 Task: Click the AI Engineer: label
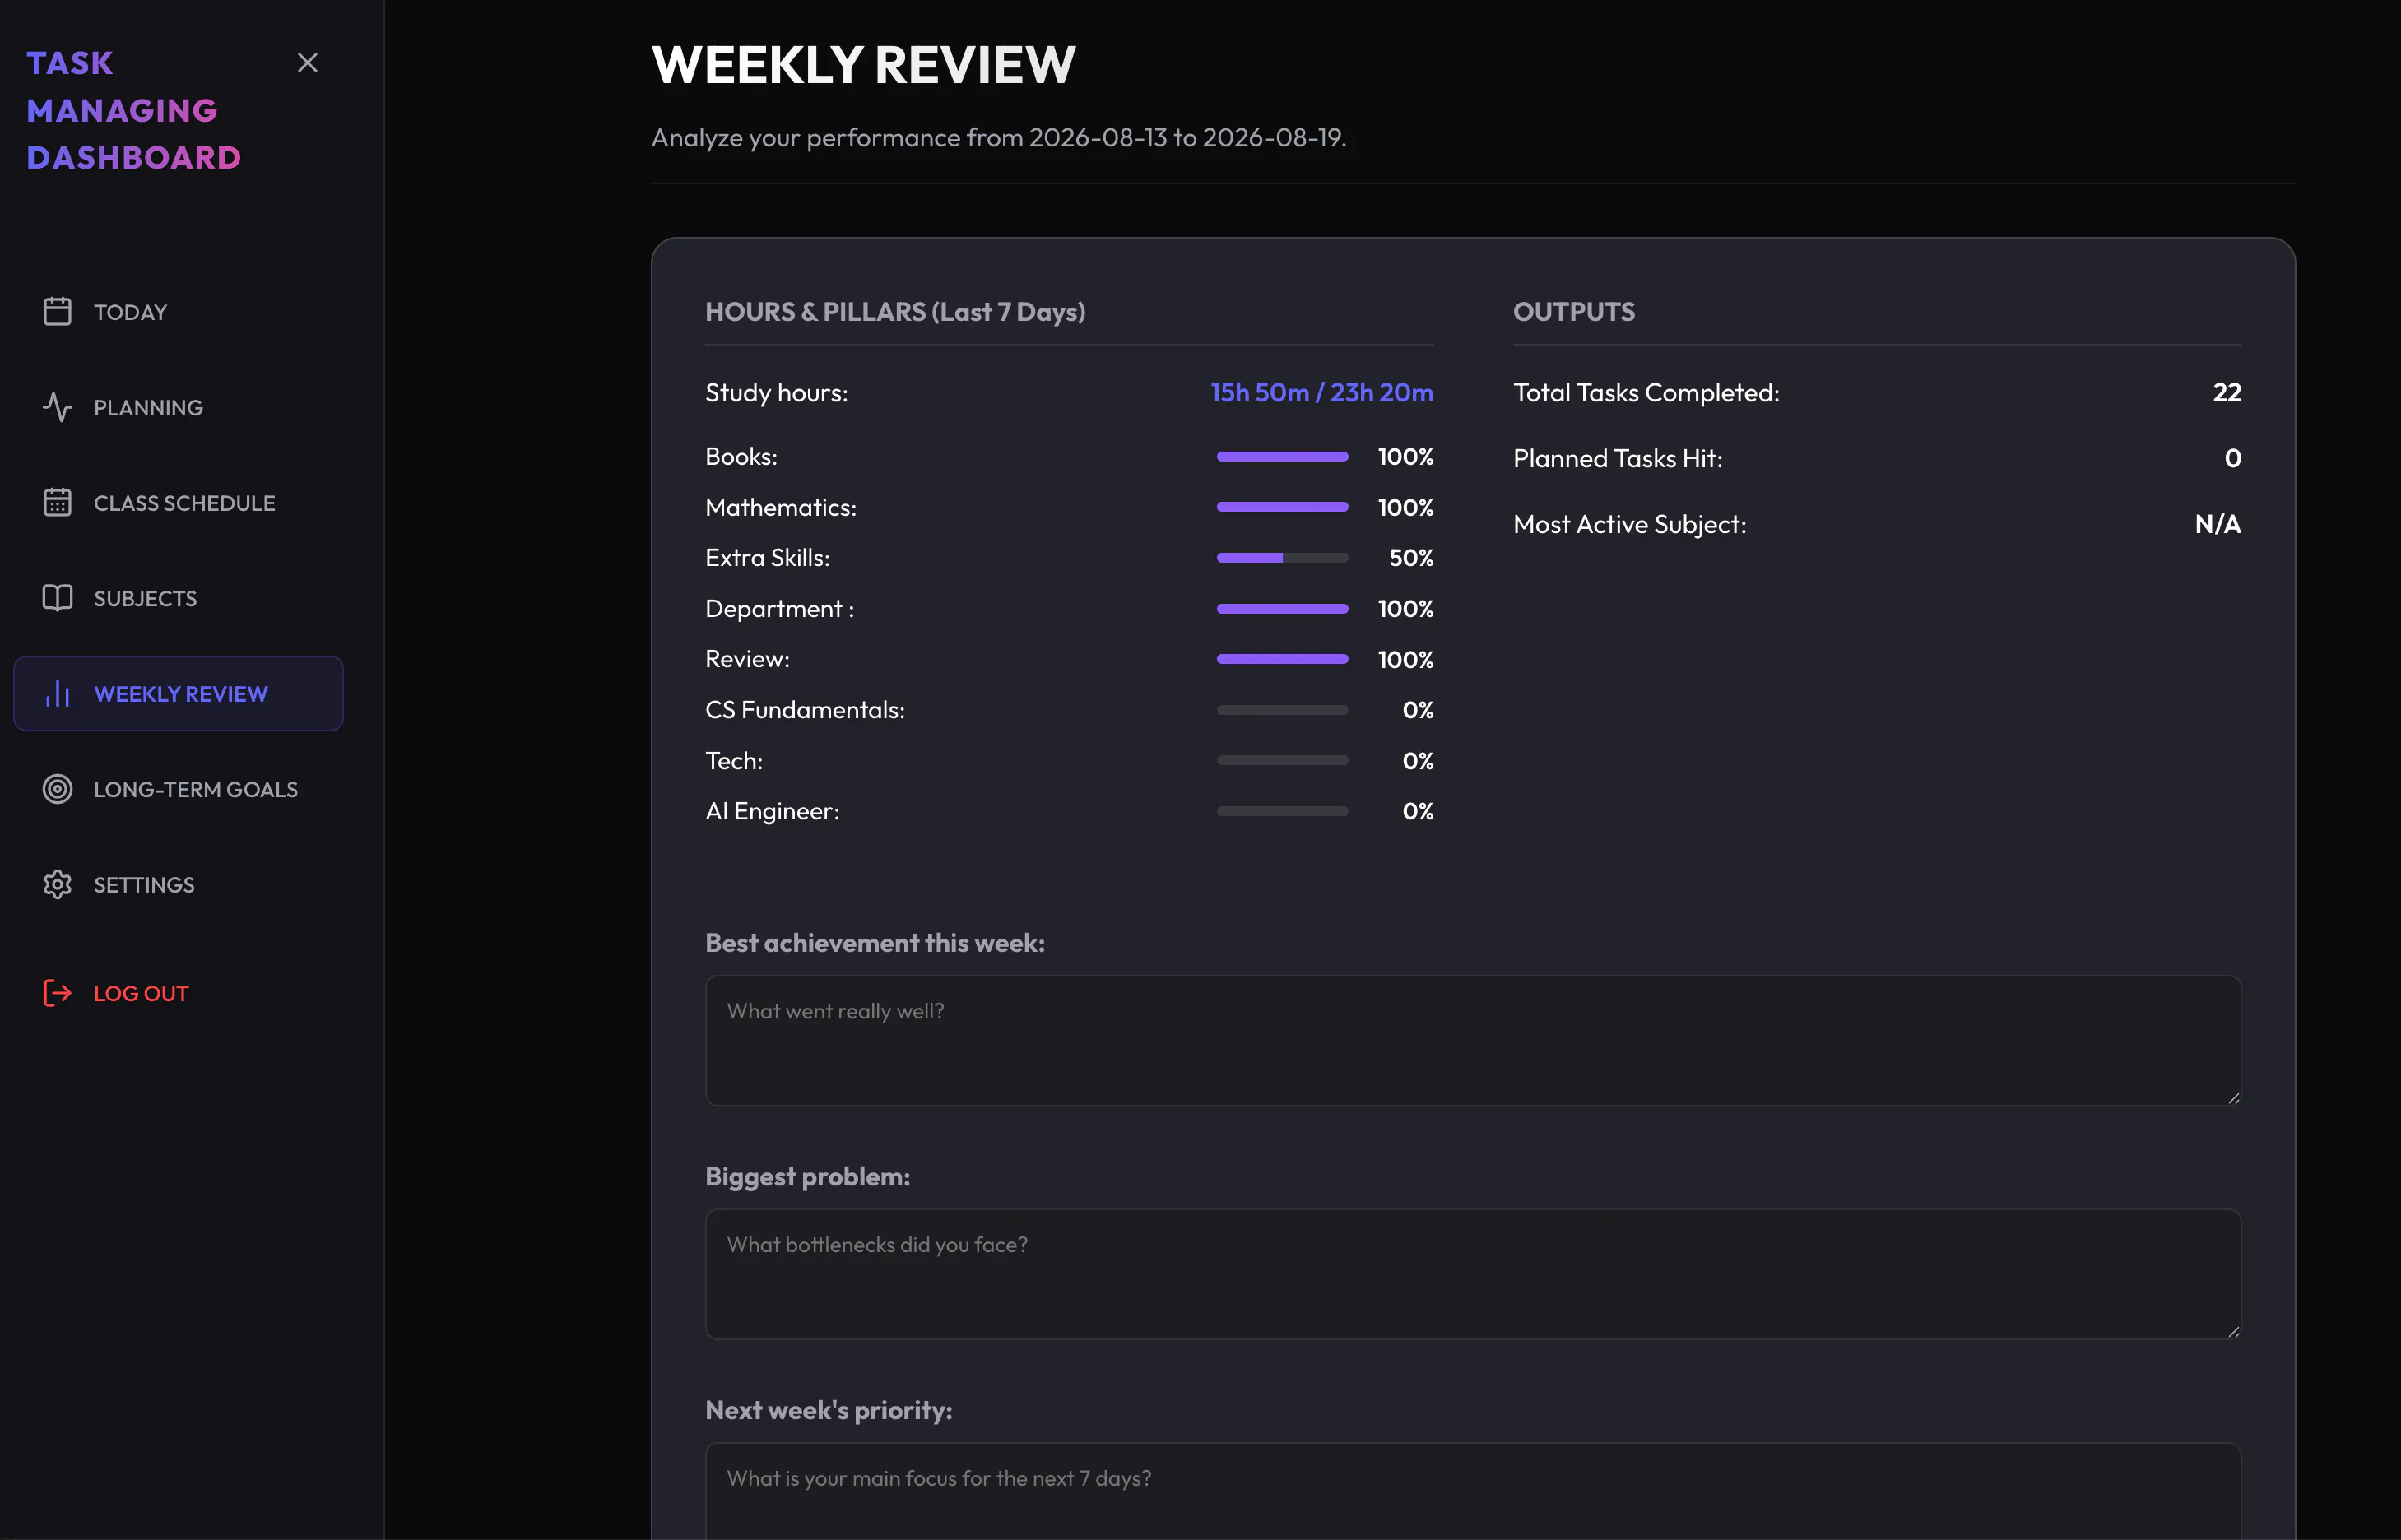[772, 811]
